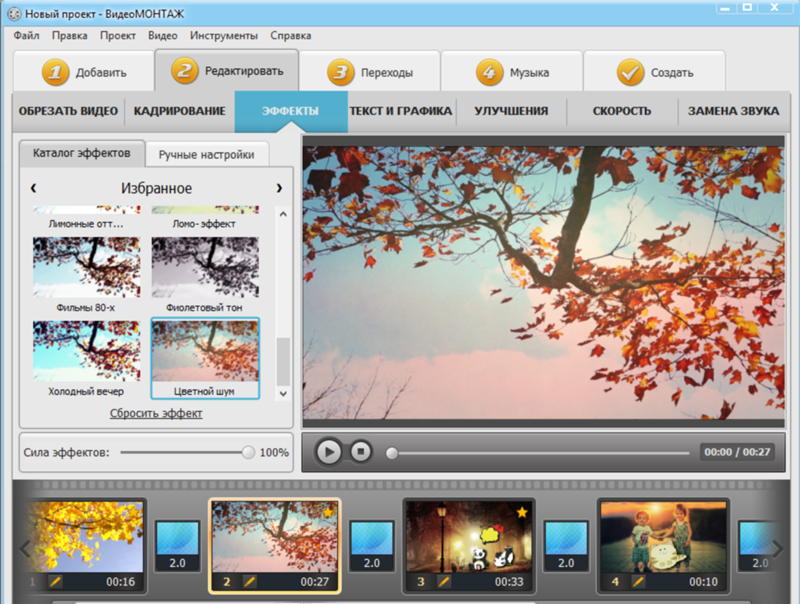Click the pencil edit icon on clip 2
The image size is (800, 604).
pyautogui.click(x=249, y=582)
